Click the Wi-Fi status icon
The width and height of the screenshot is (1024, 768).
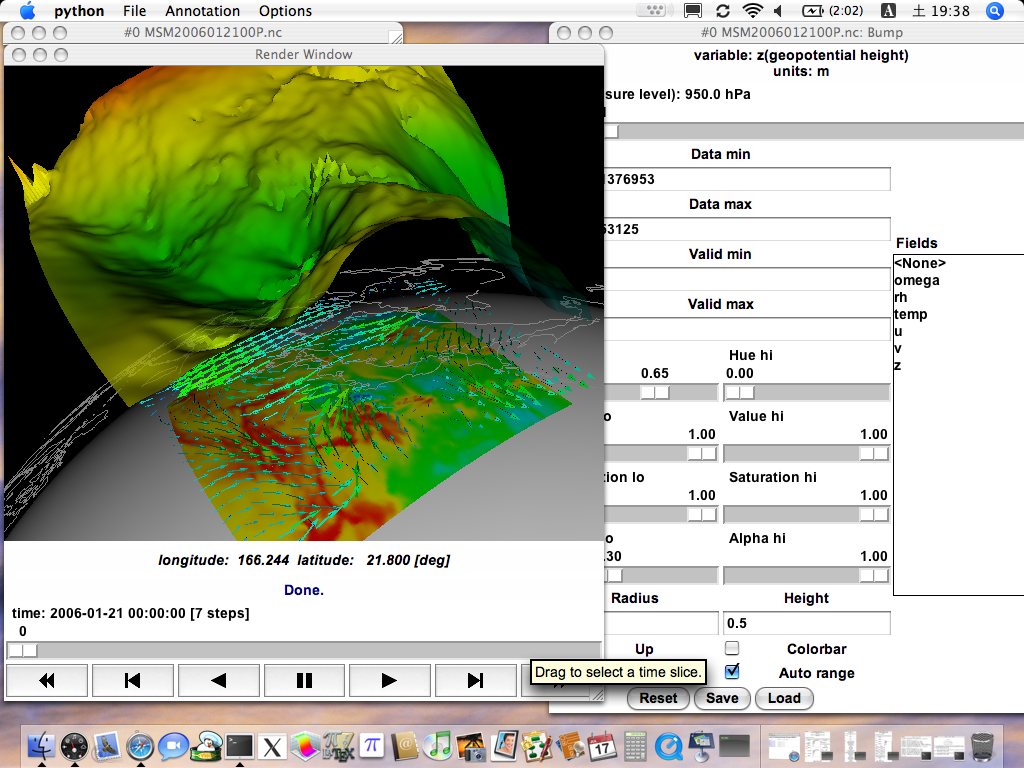coord(752,11)
